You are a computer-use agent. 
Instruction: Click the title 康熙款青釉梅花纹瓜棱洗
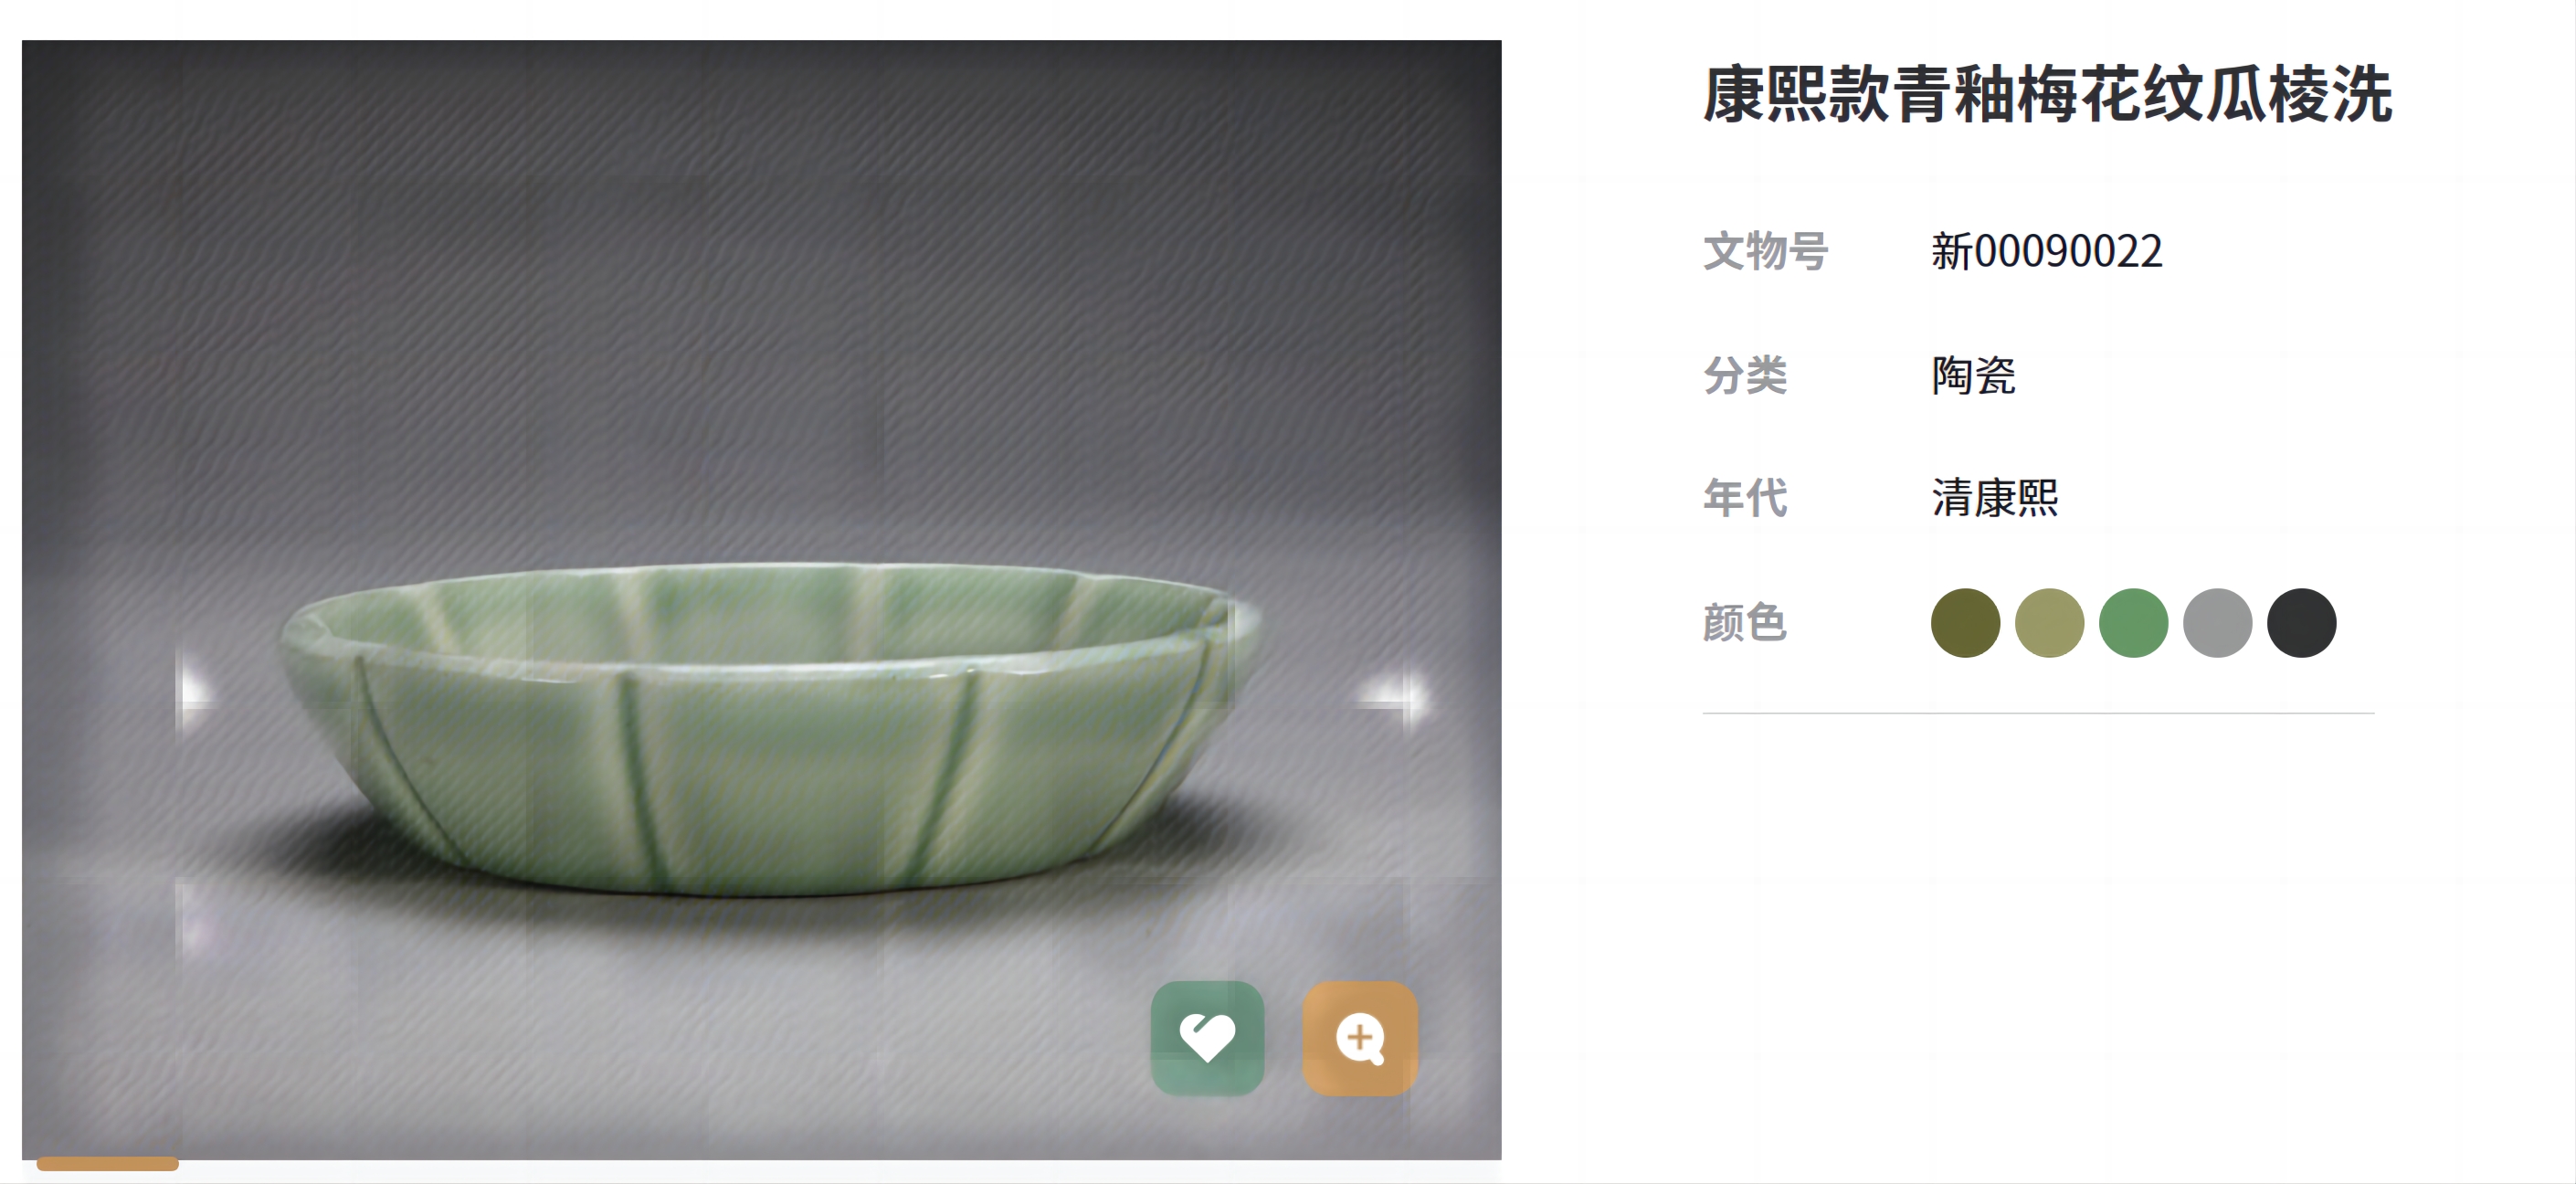[x=2047, y=95]
